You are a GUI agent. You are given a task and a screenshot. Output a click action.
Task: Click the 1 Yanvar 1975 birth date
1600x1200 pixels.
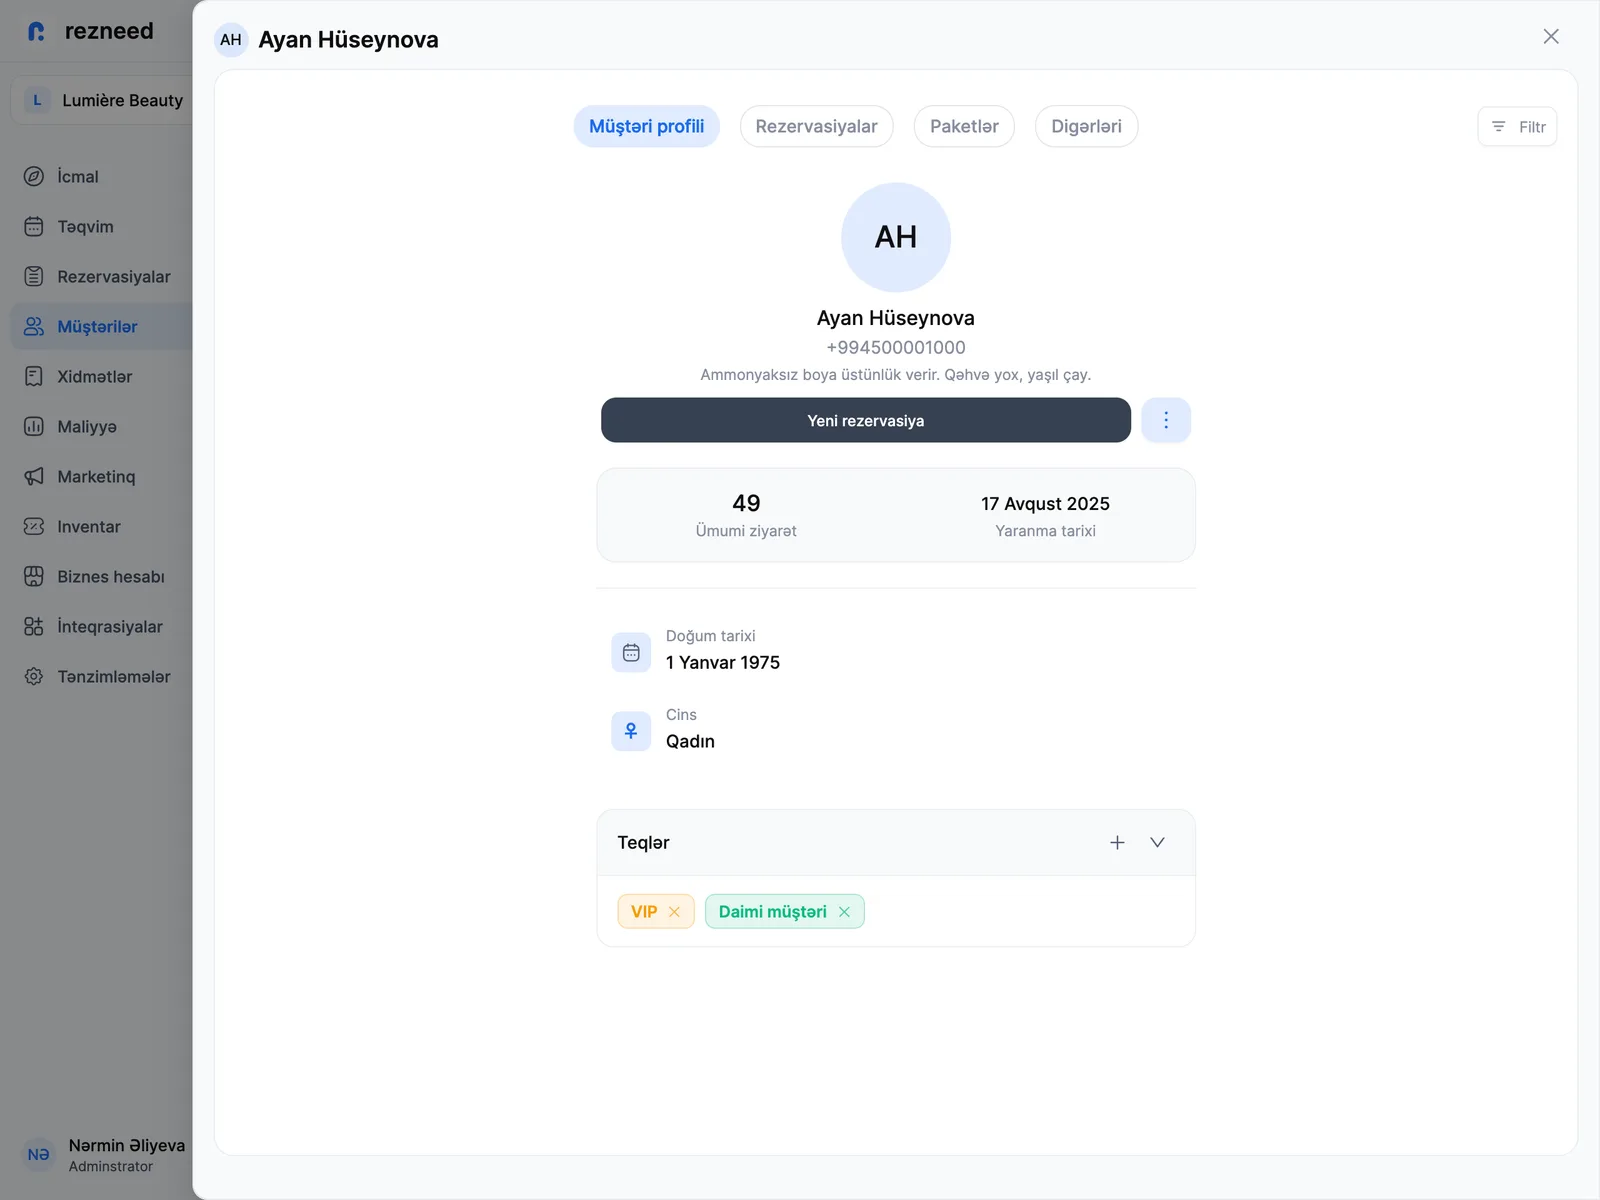(723, 662)
